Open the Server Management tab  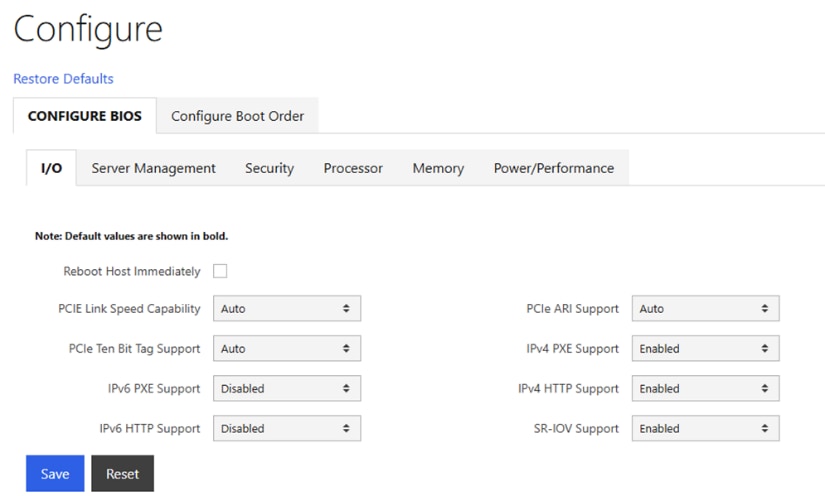pyautogui.click(x=153, y=168)
